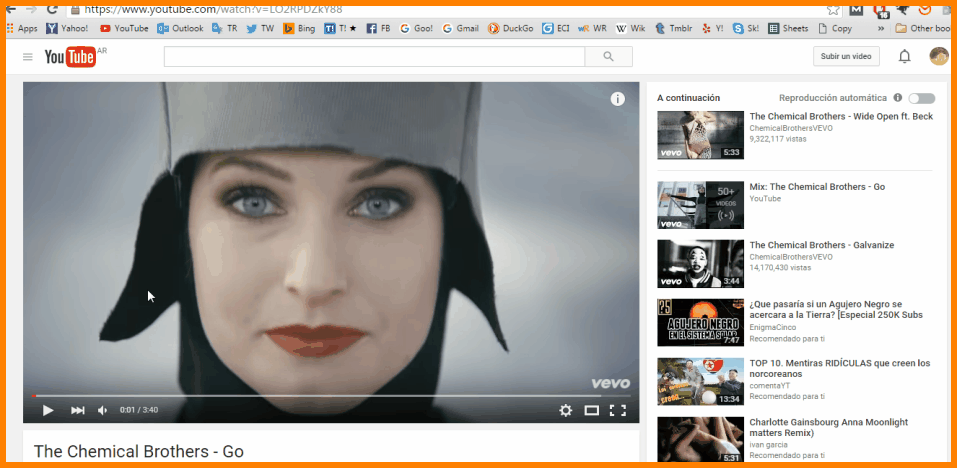Image resolution: width=957 pixels, height=468 pixels.
Task: Open Wide Open ft. Beck video thumbnail
Action: pyautogui.click(x=700, y=135)
